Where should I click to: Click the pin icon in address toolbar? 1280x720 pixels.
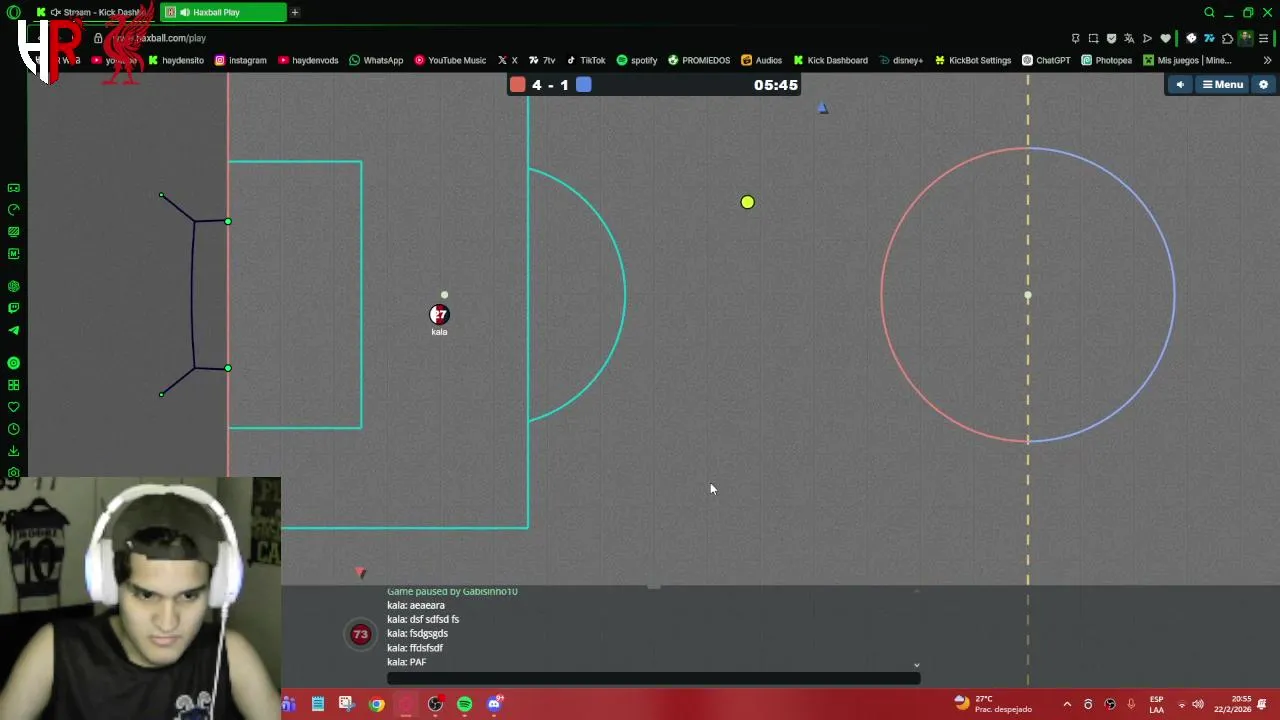coord(1075,38)
